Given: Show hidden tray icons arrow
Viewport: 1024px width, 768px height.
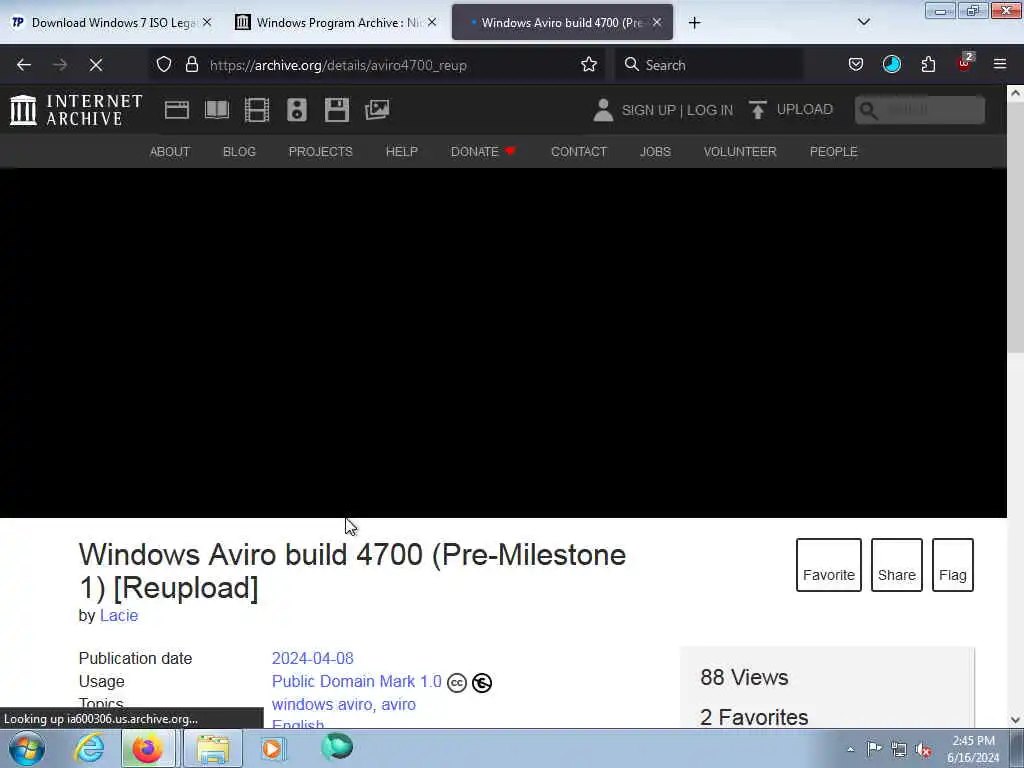Looking at the screenshot, I should [850, 750].
